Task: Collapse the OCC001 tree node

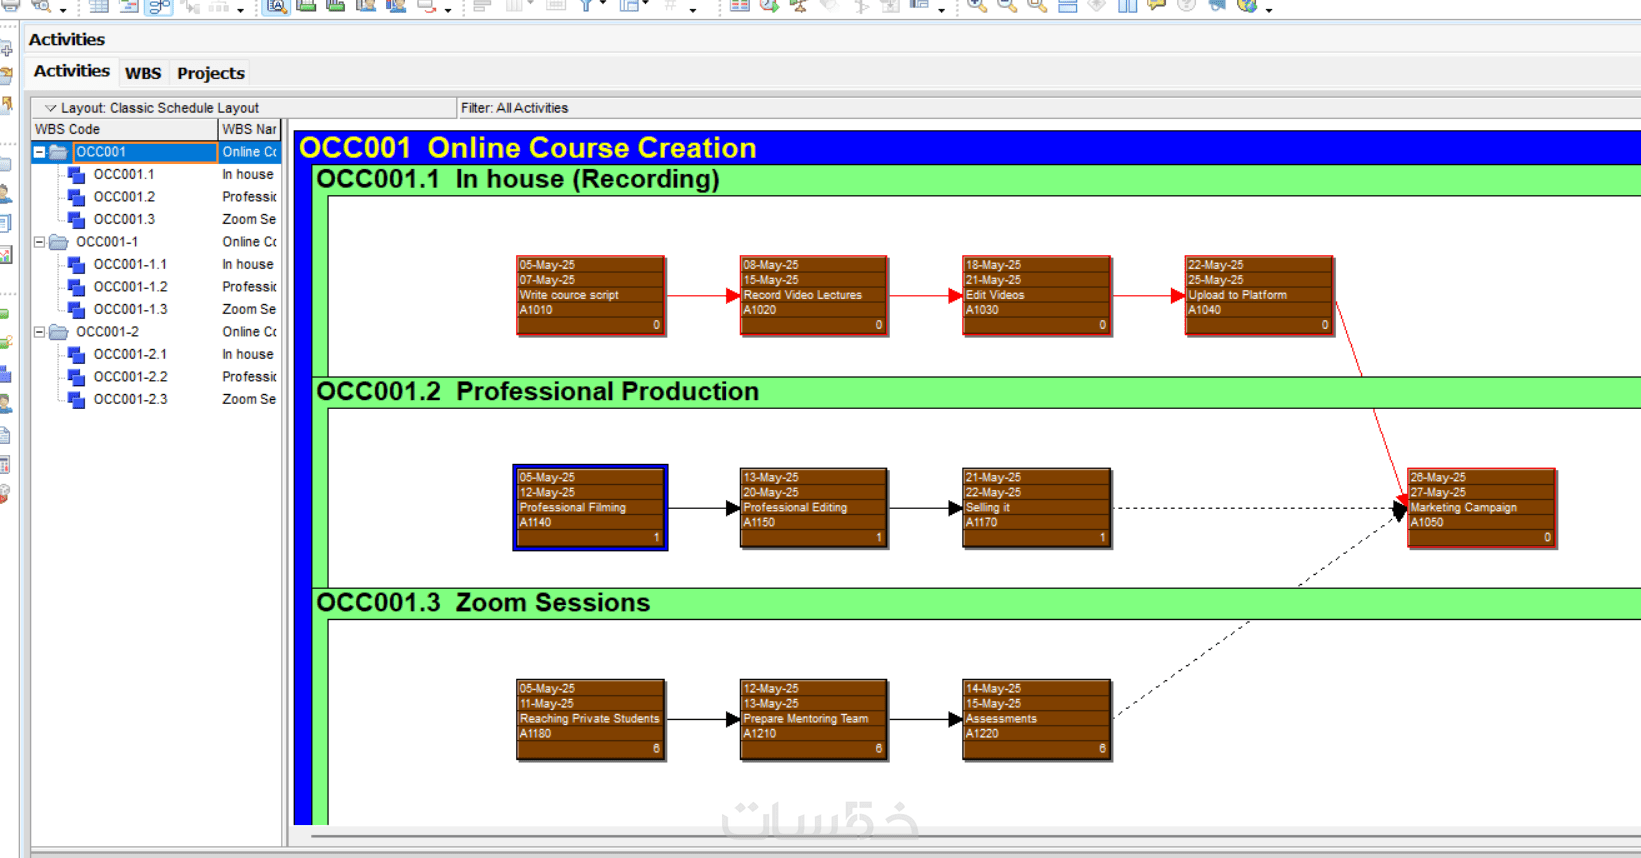Action: tap(40, 152)
